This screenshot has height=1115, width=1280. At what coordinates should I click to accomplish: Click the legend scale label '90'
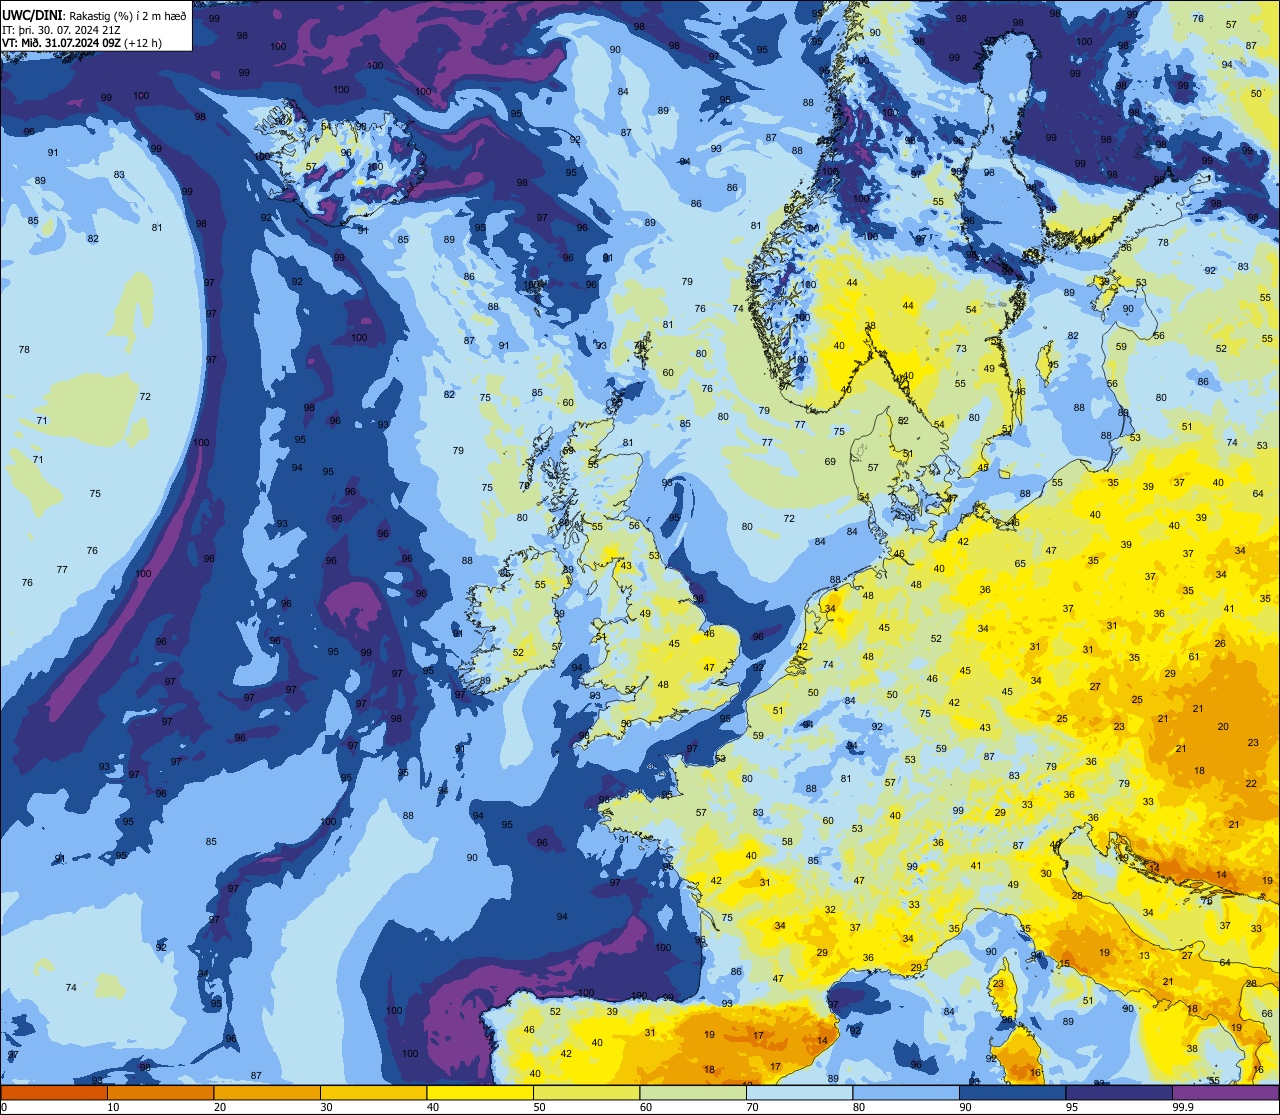click(965, 1107)
